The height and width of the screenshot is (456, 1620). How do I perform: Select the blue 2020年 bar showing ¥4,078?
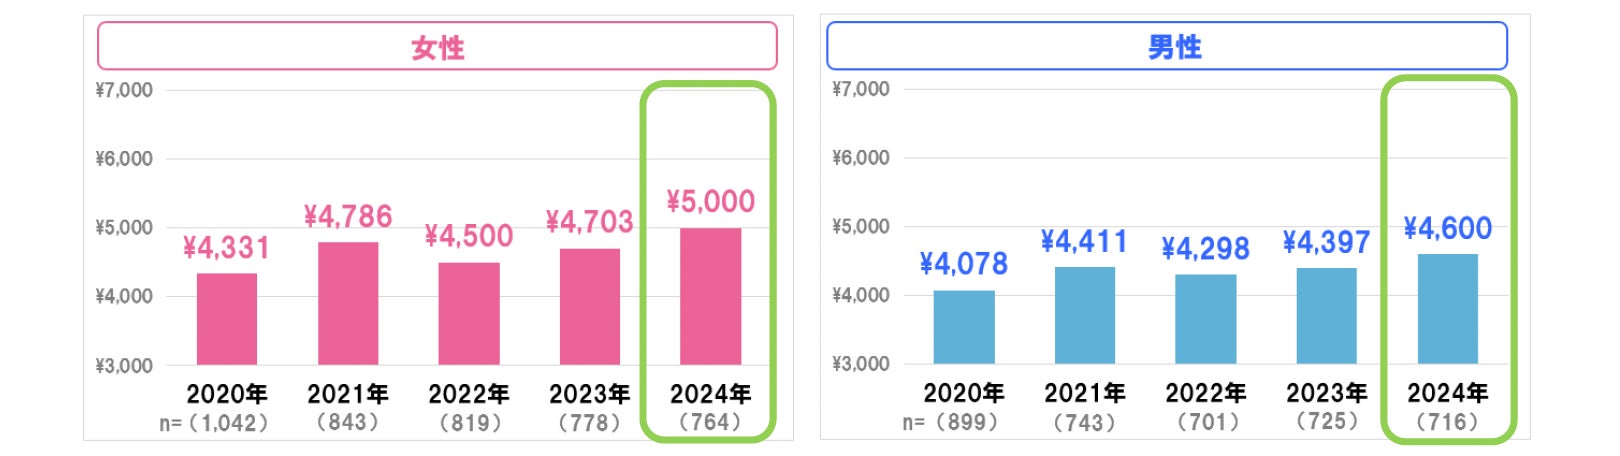964,327
